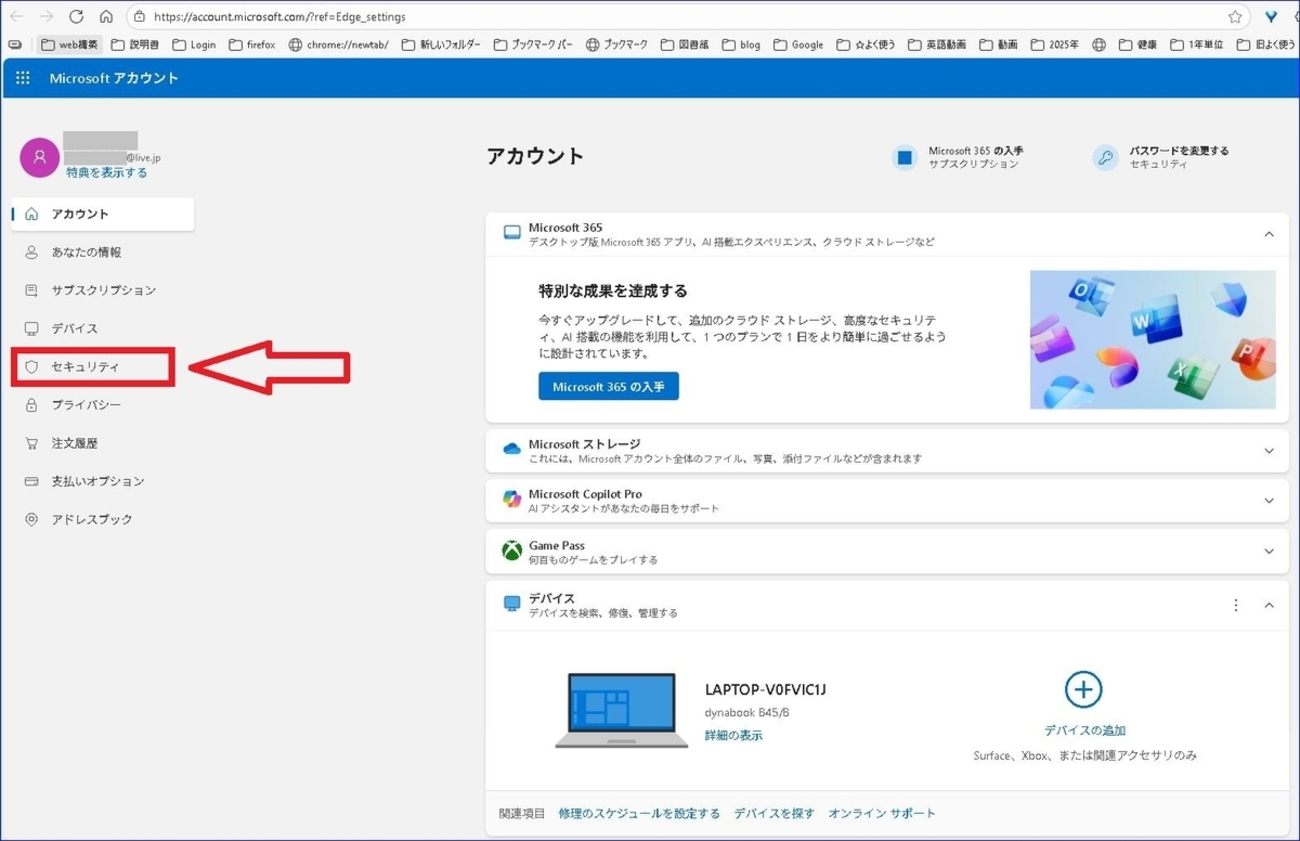
Task: Click the Xbox icon next to Game Pass
Action: 511,550
